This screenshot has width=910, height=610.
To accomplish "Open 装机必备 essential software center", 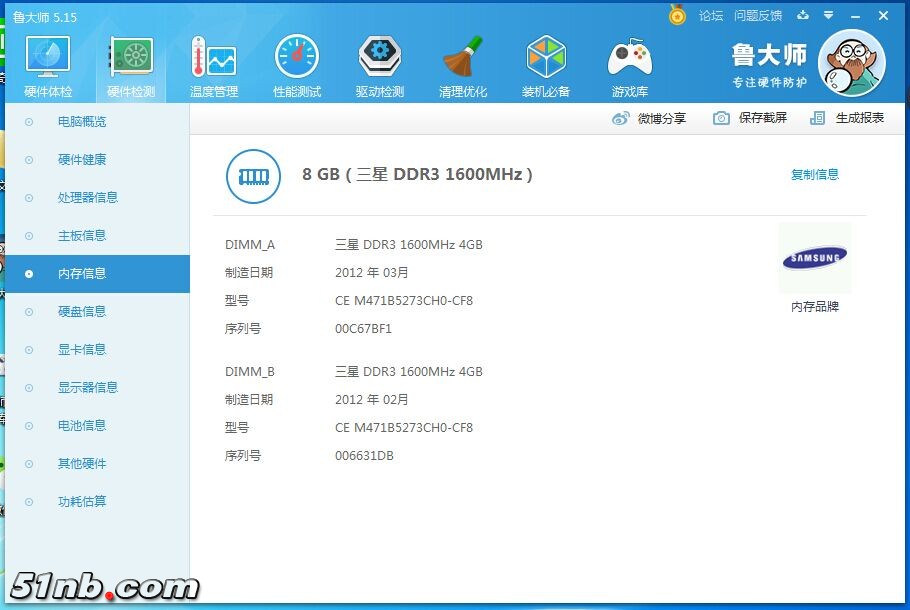I will tap(546, 63).
